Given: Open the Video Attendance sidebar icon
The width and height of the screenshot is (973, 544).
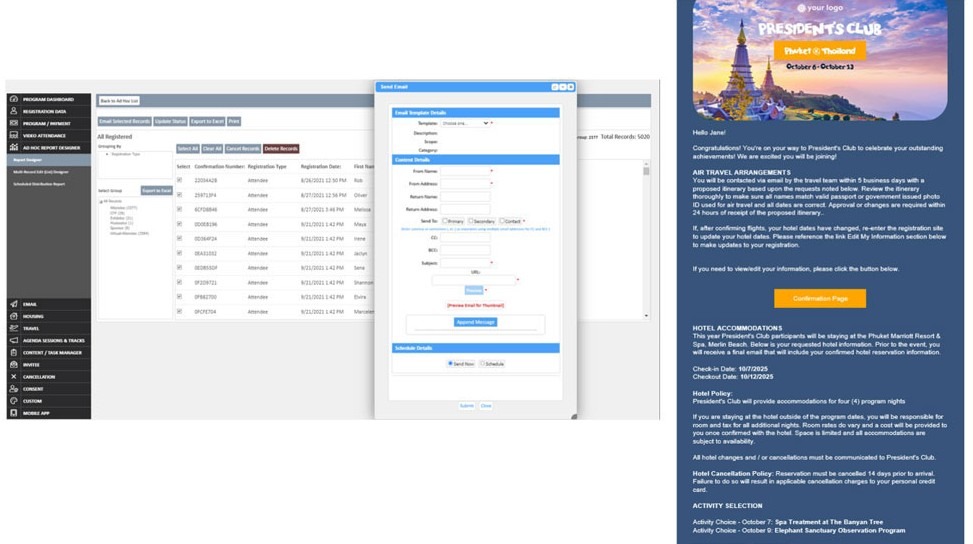Looking at the screenshot, I should tap(13, 135).
